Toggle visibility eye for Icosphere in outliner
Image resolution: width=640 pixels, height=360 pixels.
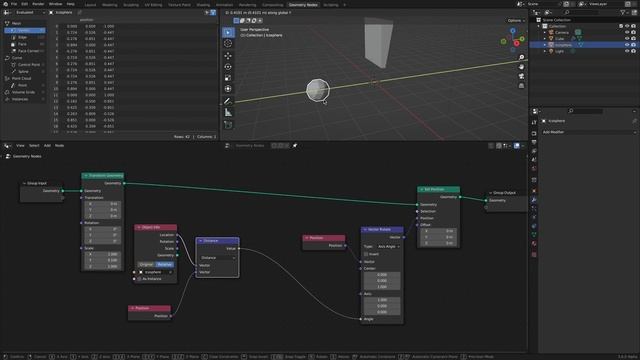pos(627,45)
